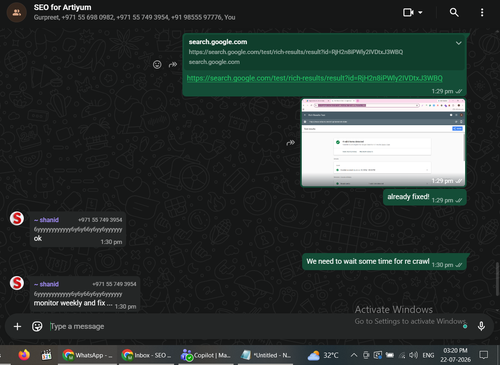Record a voice message with microphone

pyautogui.click(x=481, y=326)
